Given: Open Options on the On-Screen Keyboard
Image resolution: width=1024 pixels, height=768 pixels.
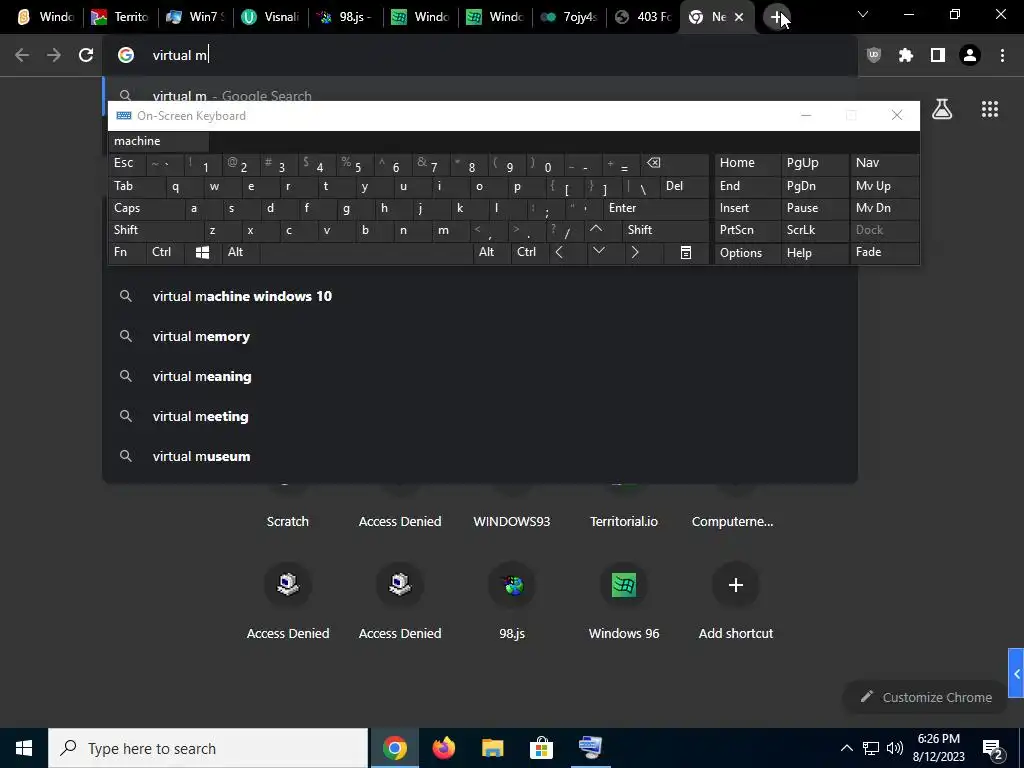Looking at the screenshot, I should [x=747, y=253].
